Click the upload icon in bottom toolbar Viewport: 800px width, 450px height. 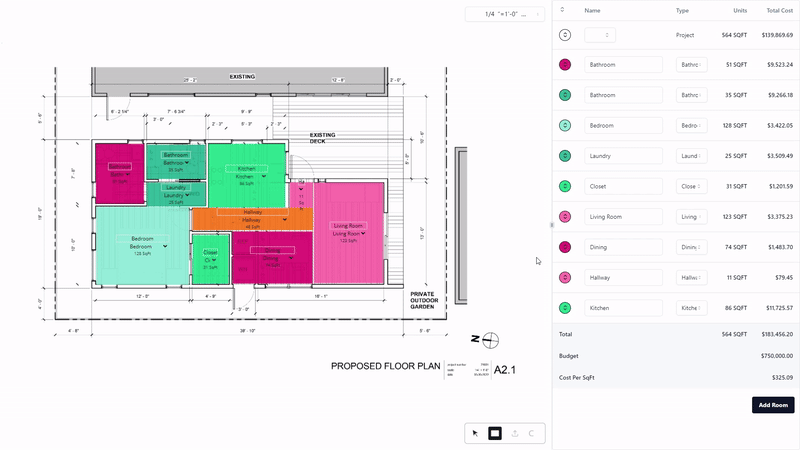[514, 433]
